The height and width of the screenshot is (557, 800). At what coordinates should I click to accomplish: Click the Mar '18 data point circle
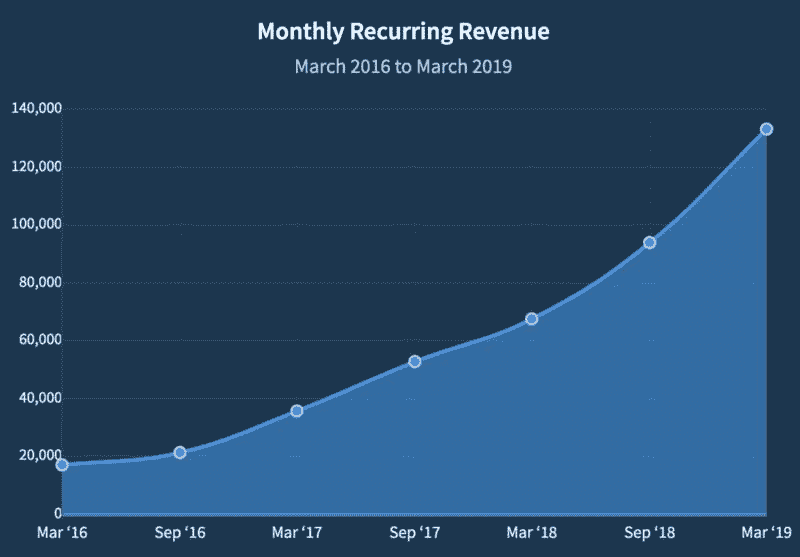coord(532,319)
